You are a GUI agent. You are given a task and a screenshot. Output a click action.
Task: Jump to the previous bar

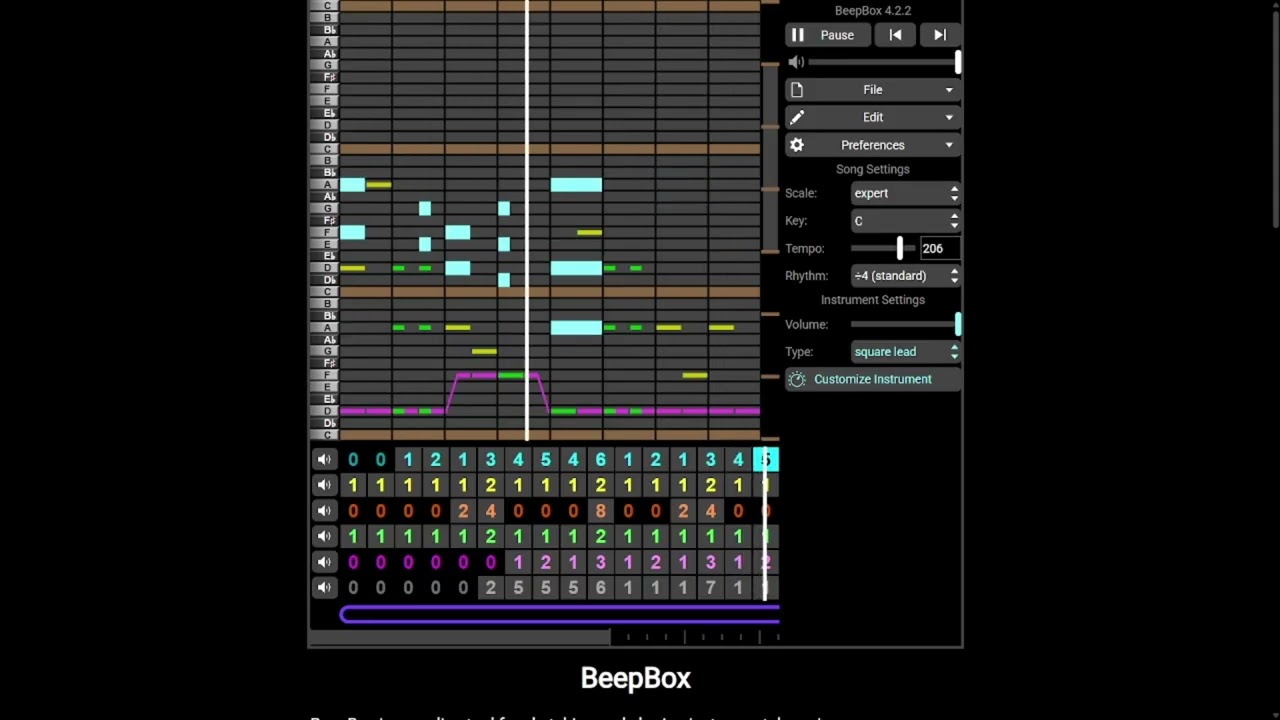pyautogui.click(x=895, y=35)
